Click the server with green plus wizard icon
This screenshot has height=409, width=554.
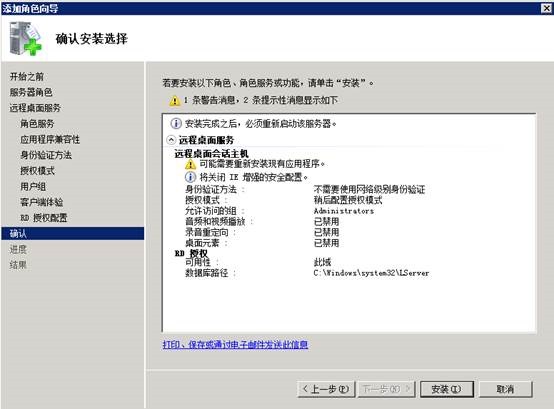tap(25, 38)
